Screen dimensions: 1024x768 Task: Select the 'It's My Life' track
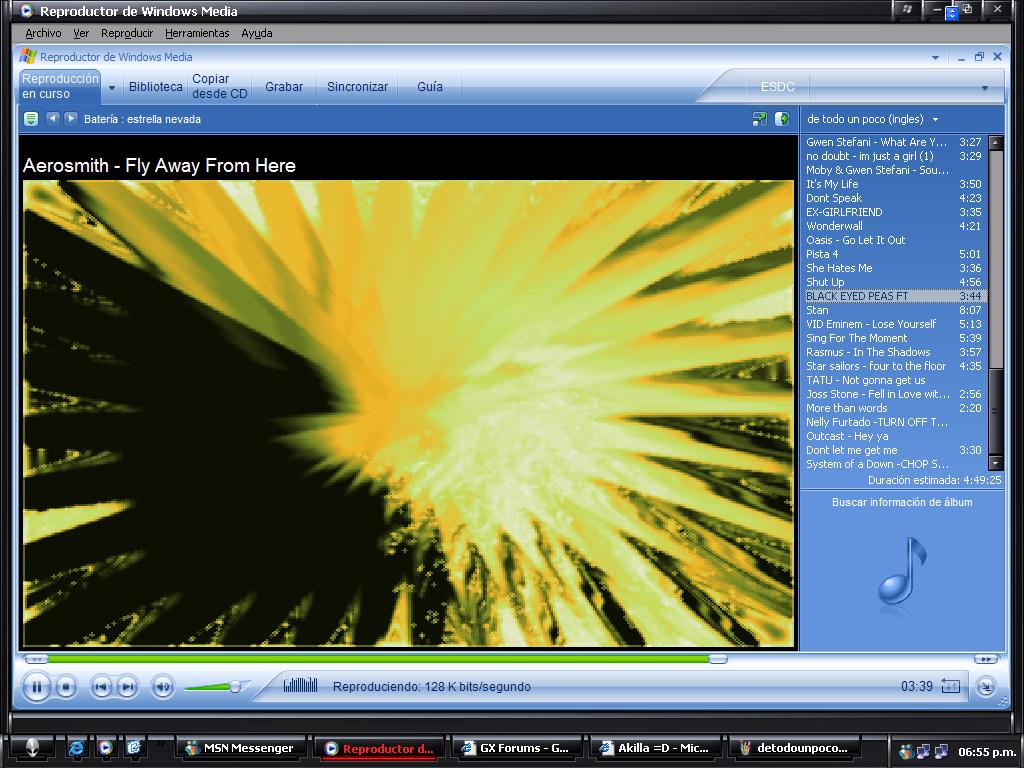[x=894, y=184]
